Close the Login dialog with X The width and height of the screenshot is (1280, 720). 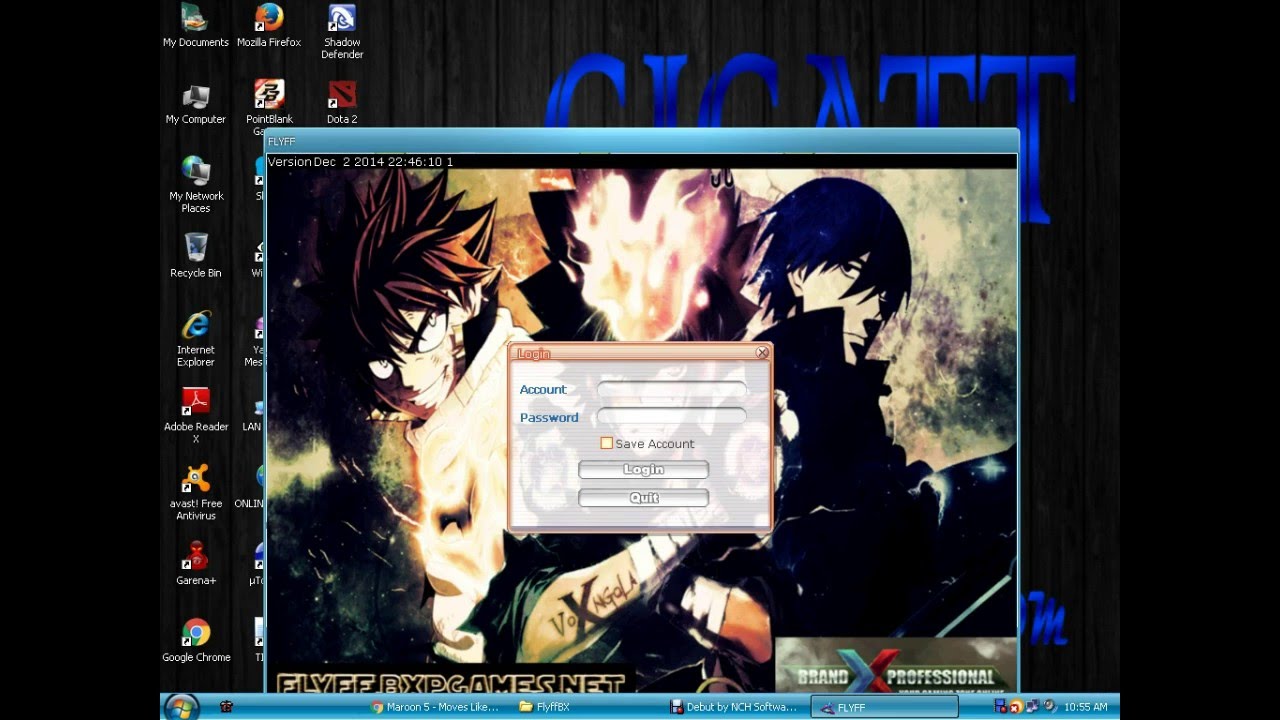(x=762, y=353)
